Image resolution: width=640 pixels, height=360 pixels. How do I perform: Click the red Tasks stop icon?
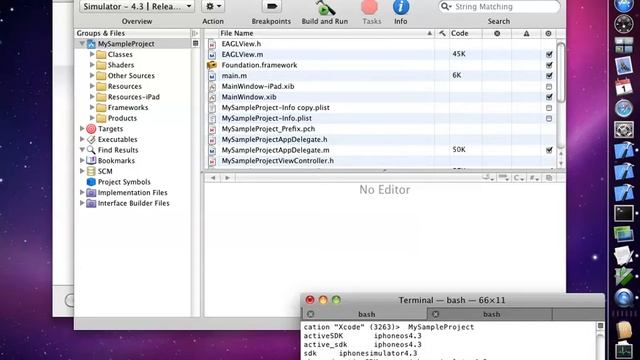(370, 7)
